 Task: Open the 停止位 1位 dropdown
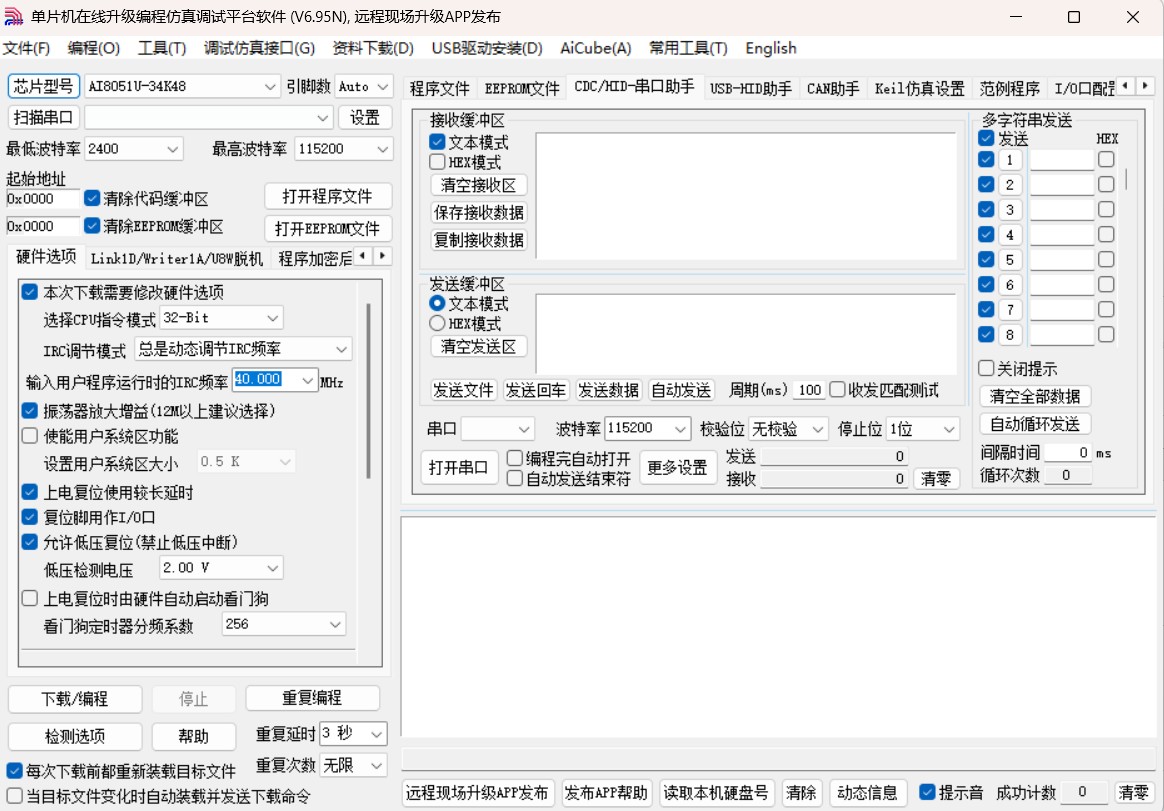tap(949, 429)
